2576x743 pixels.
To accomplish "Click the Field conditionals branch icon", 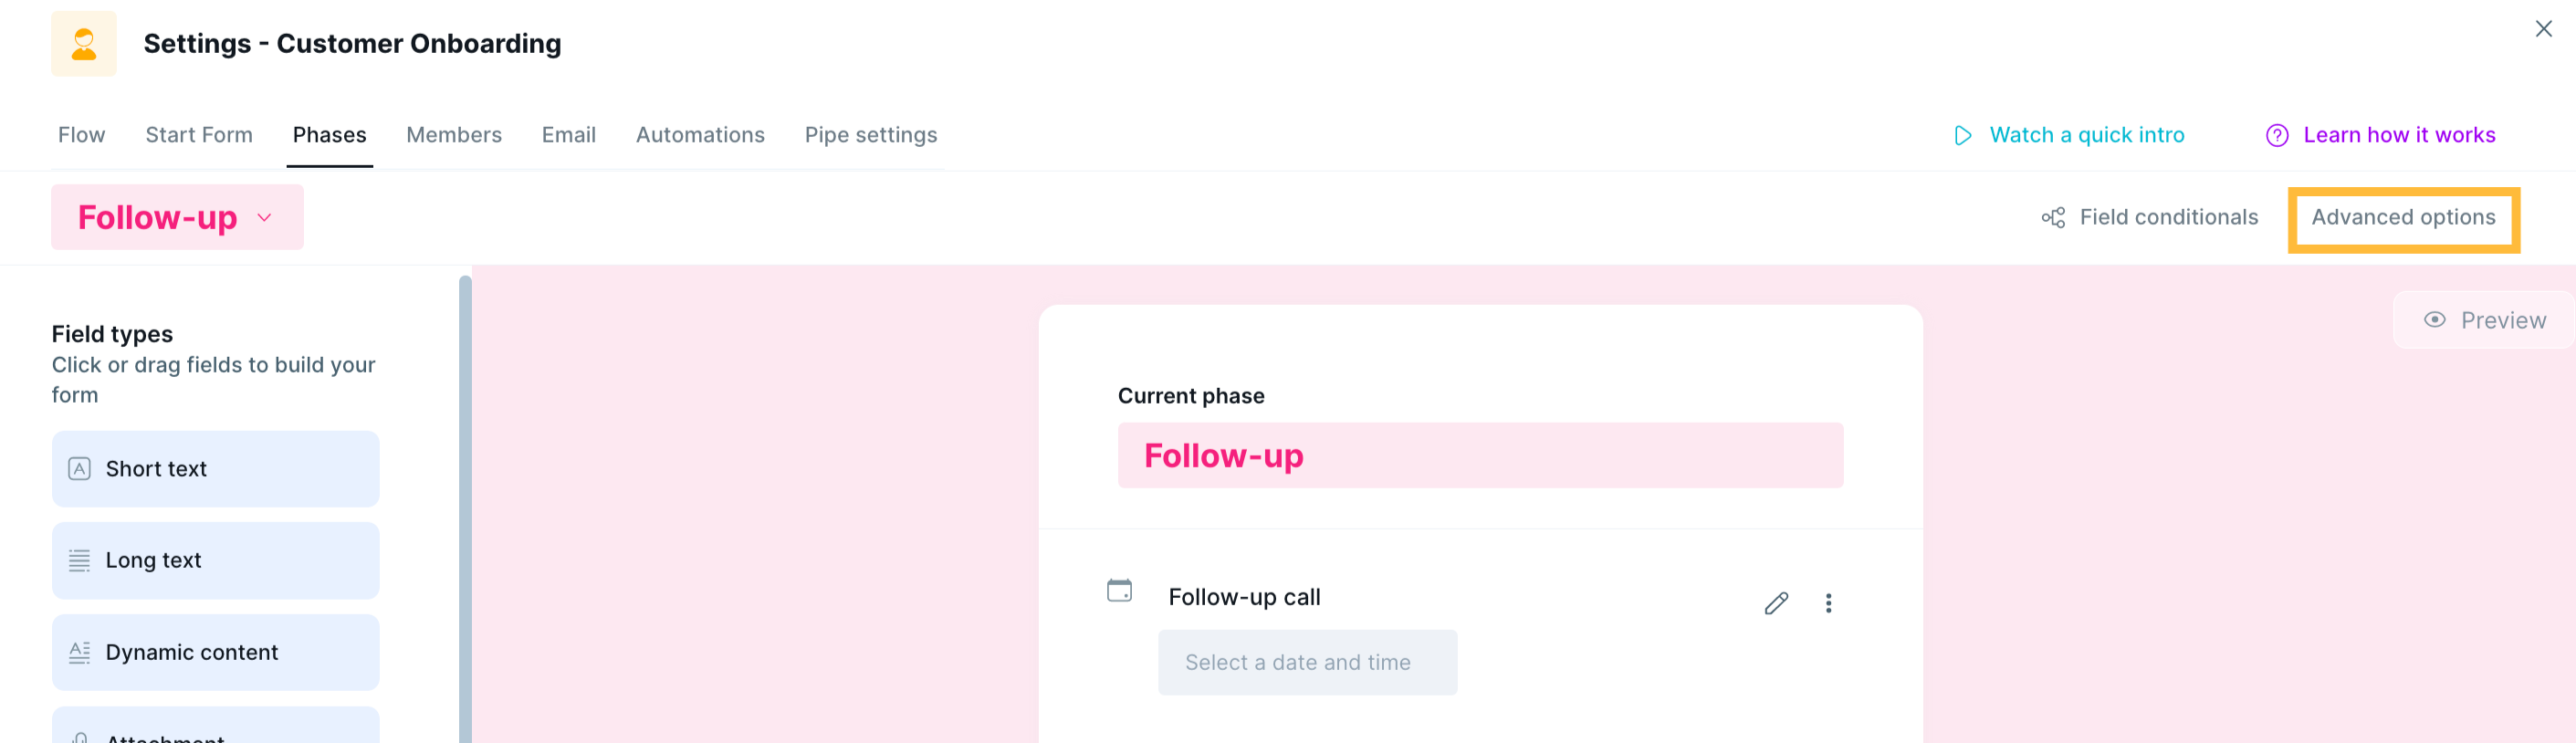I will click(2052, 218).
